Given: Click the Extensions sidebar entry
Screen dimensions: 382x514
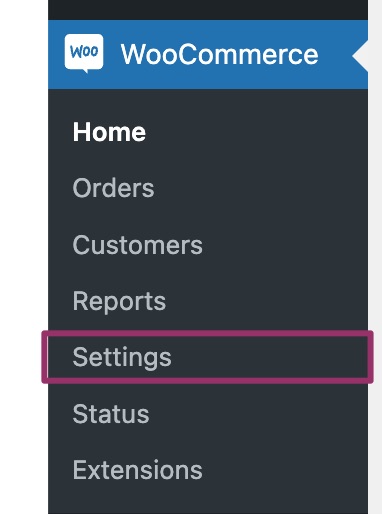Looking at the screenshot, I should [x=138, y=470].
